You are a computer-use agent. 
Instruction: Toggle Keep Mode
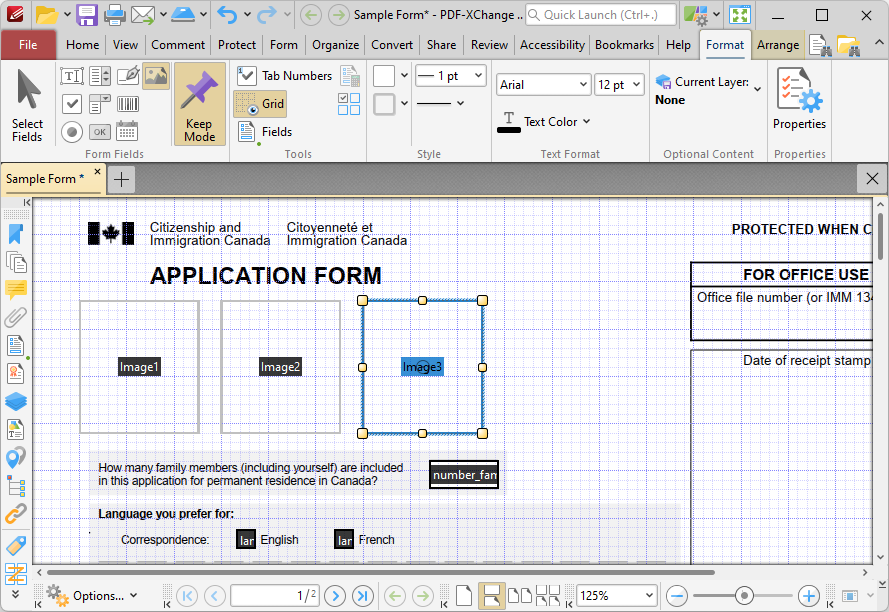pos(200,104)
